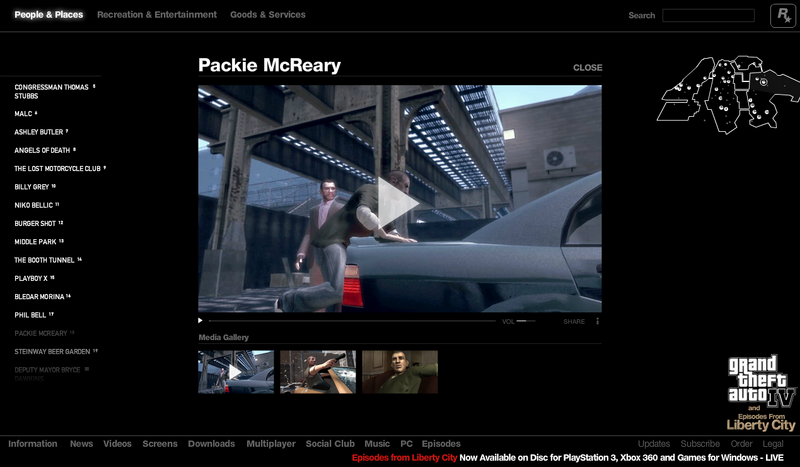Click the Updates footer link

pyautogui.click(x=654, y=444)
